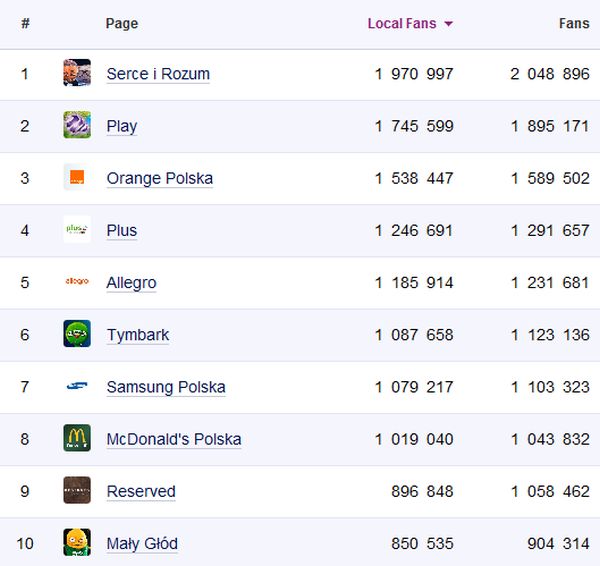
Task: Click the Mały Głód logo thumbnail
Action: 77,543
